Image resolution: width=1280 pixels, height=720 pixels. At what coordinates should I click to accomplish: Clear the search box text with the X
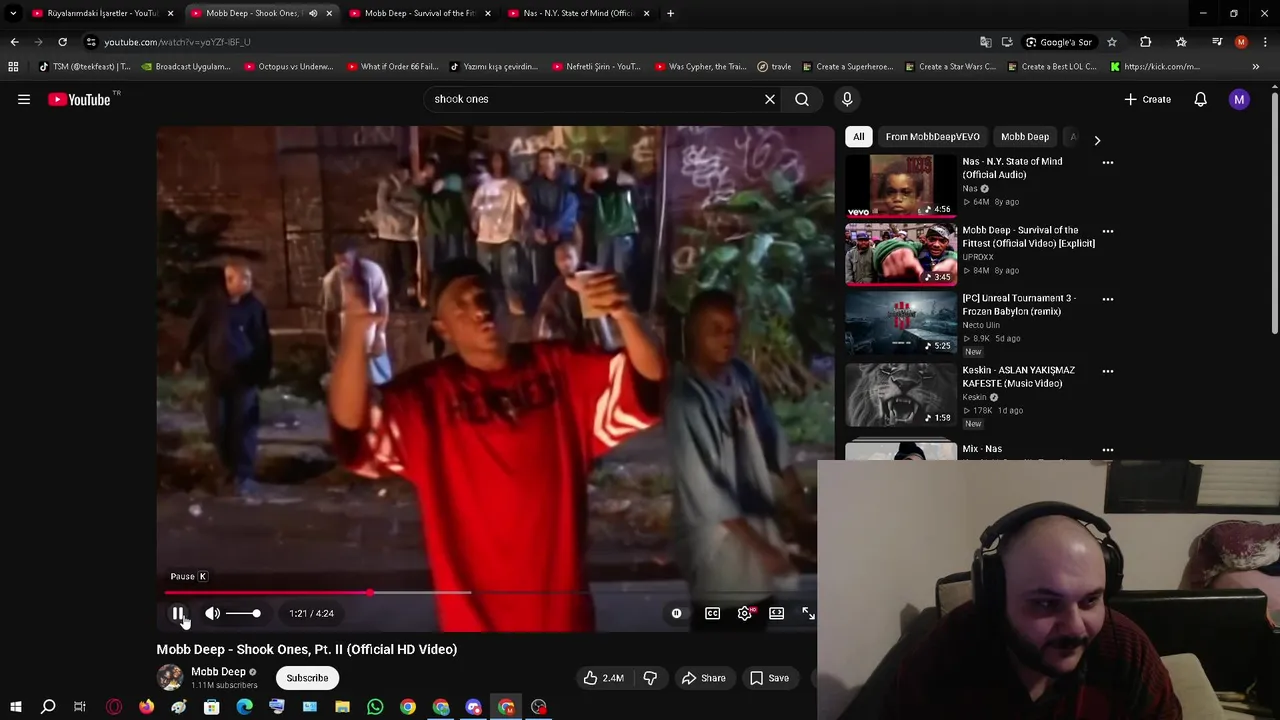tap(770, 99)
